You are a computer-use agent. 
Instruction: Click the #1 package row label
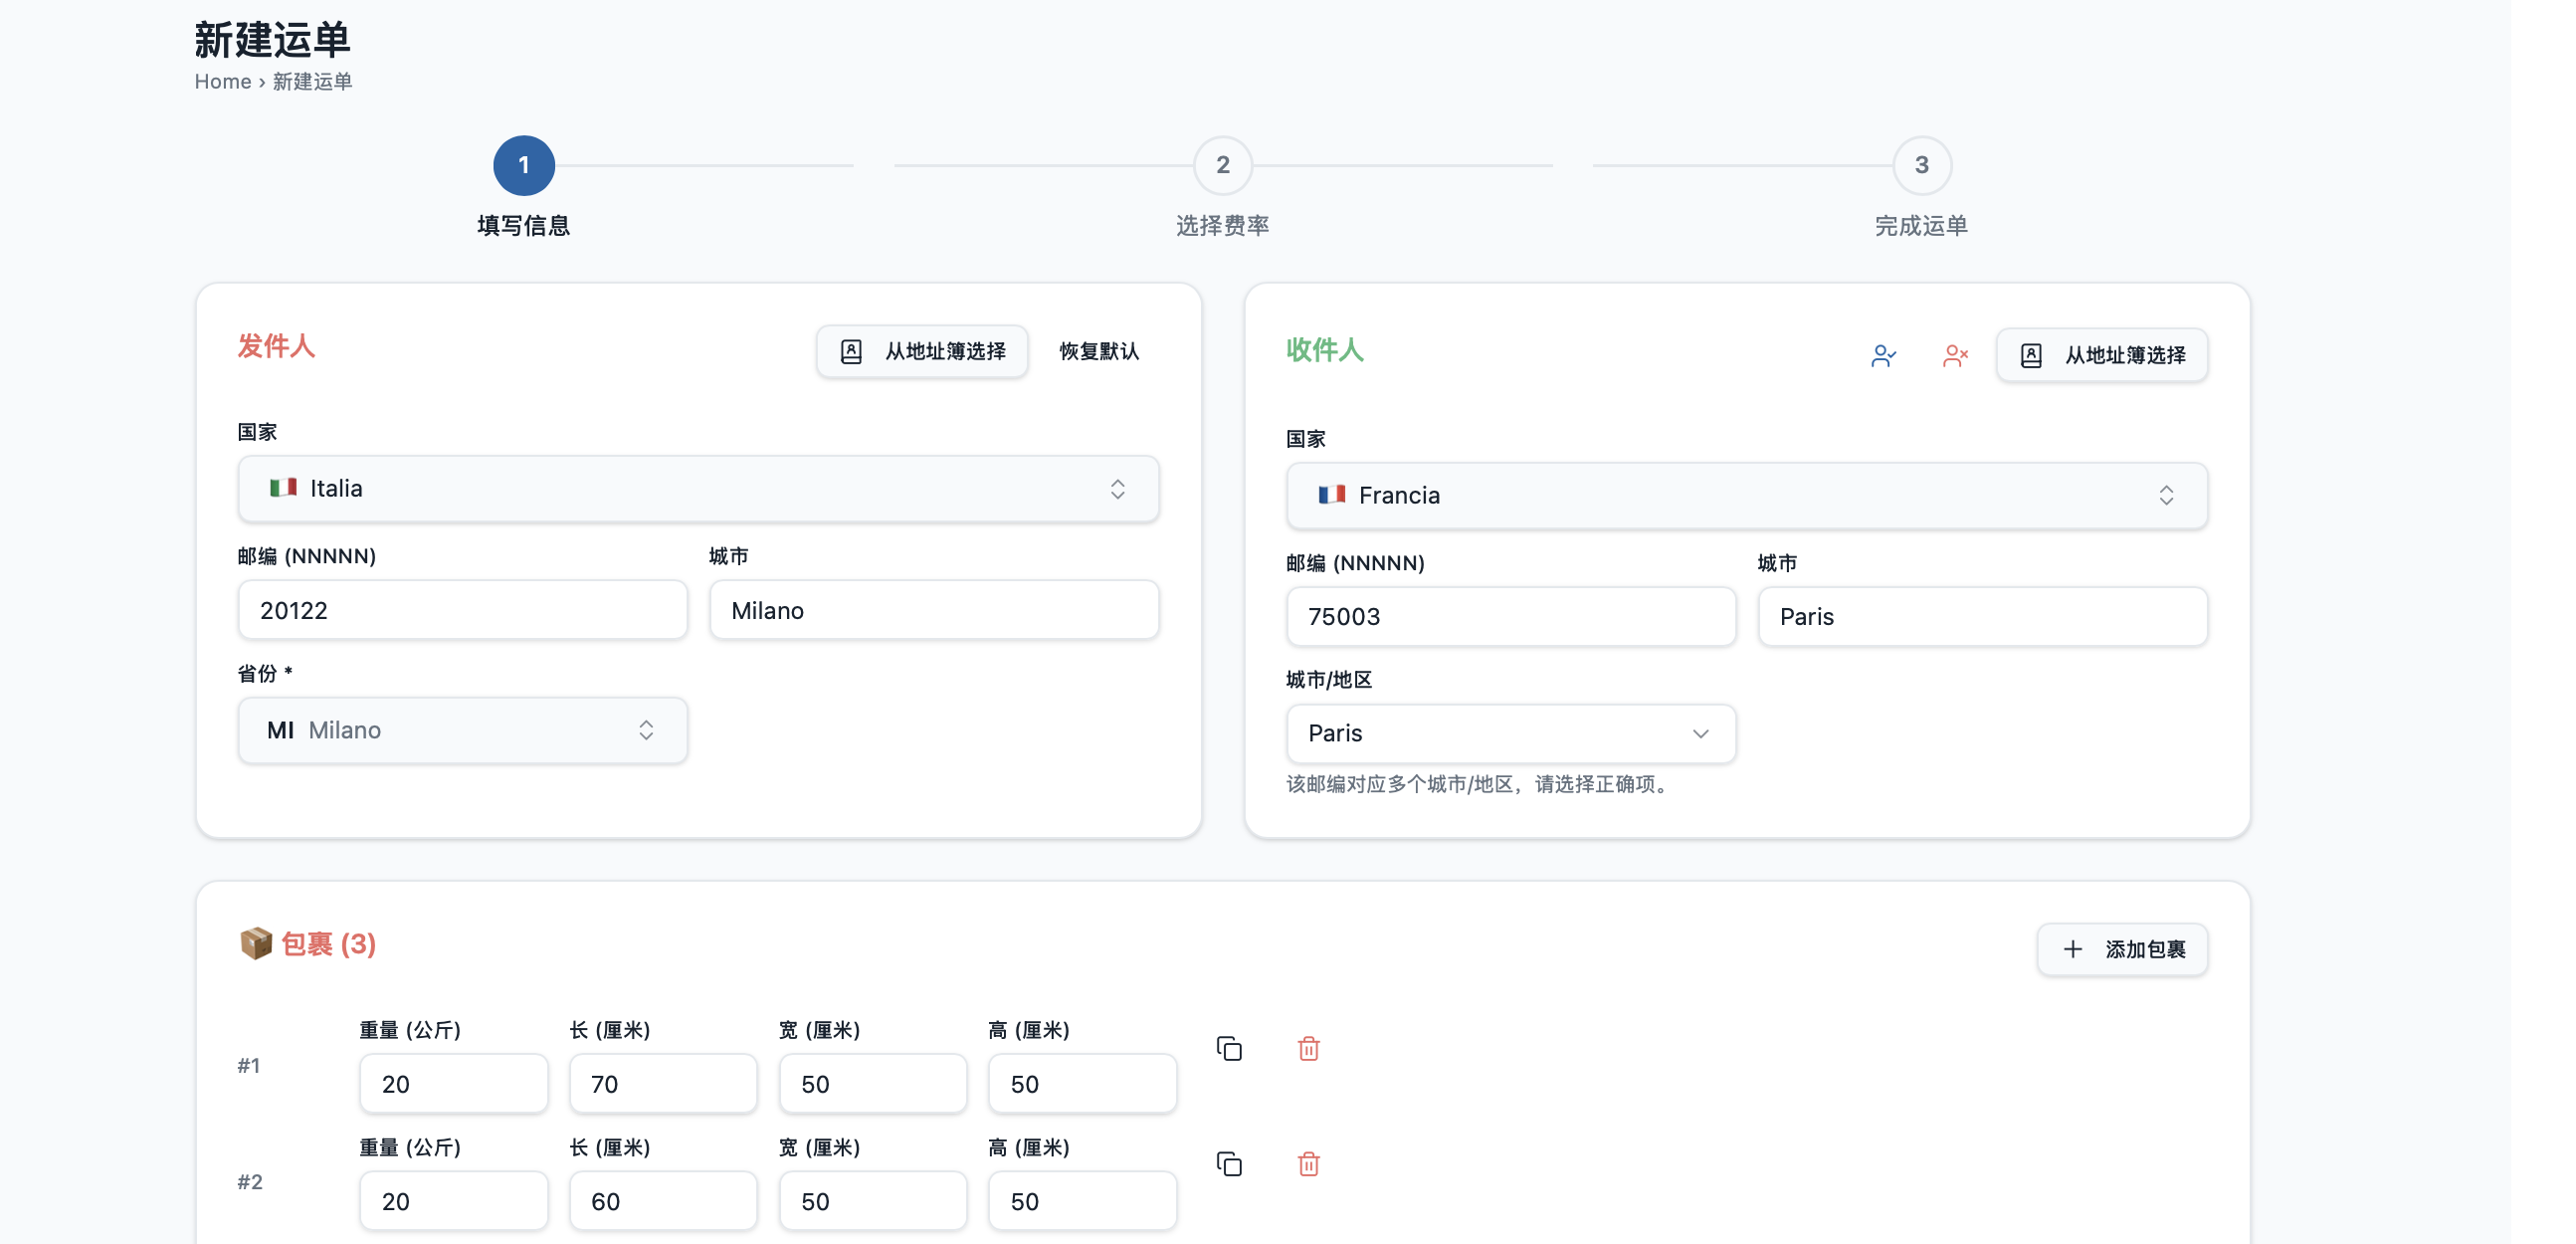tap(249, 1065)
